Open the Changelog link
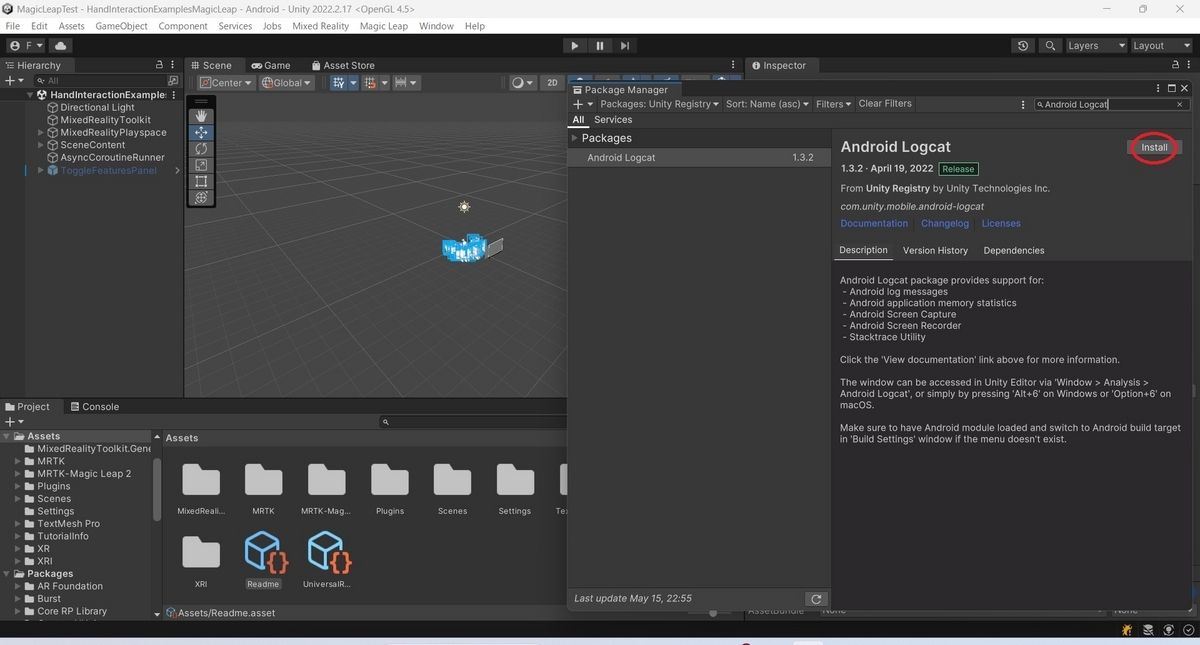The image size is (1200, 645). pos(945,224)
